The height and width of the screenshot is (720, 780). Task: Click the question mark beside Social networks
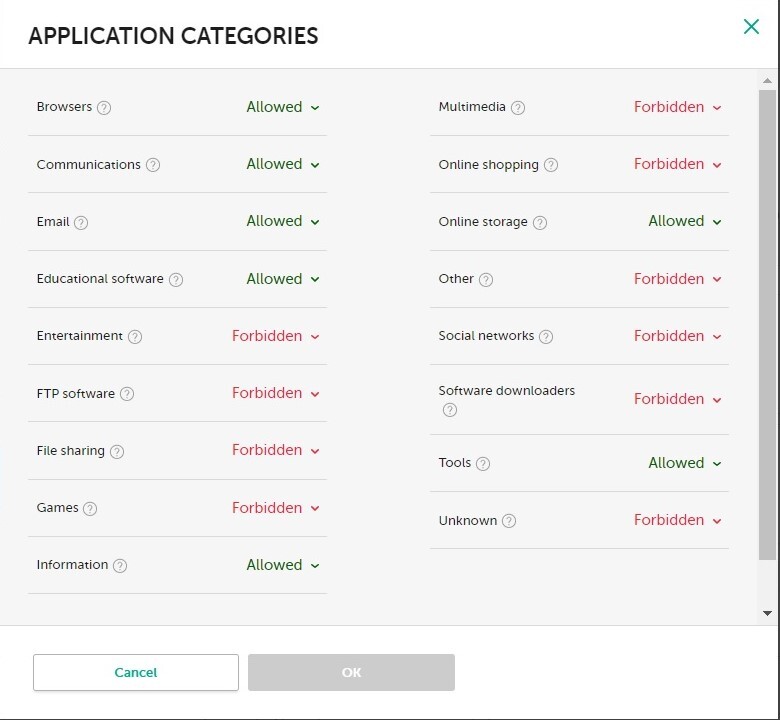(546, 337)
